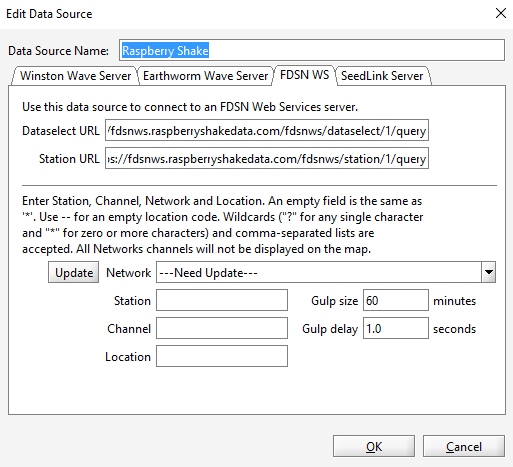The image size is (513, 467).
Task: Click the Cancel button
Action: point(464,446)
